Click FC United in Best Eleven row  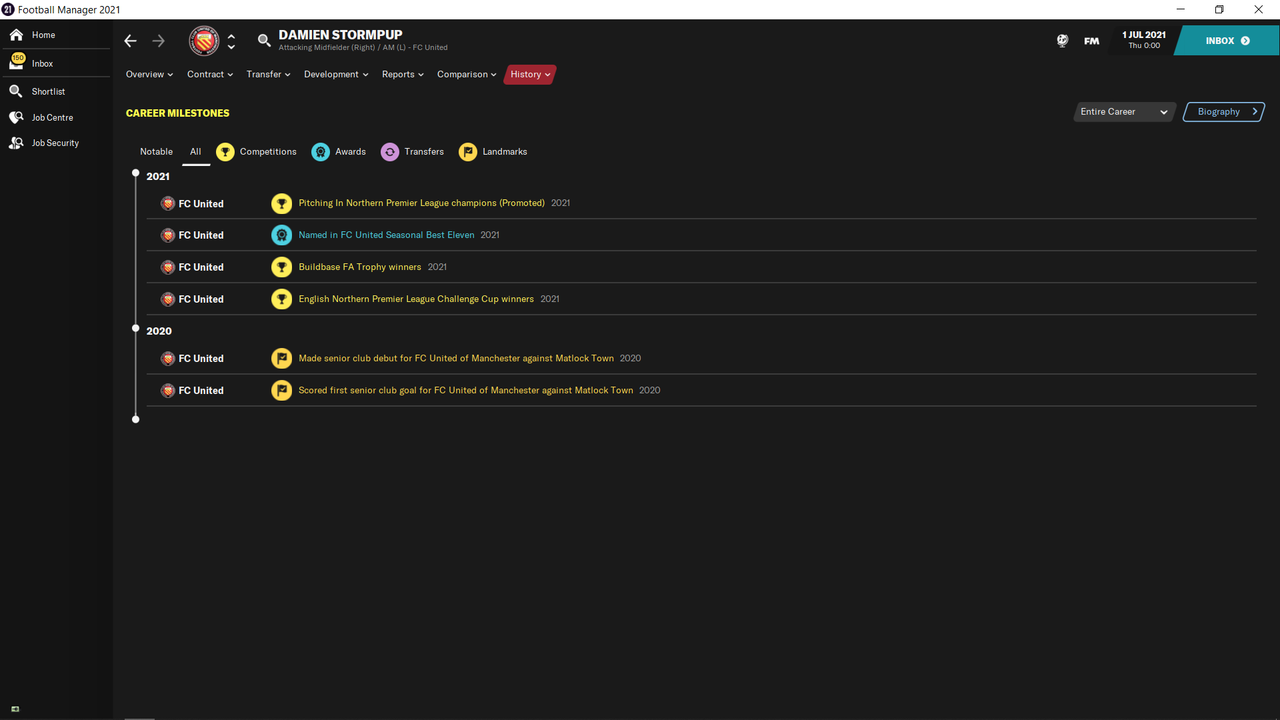coord(201,235)
